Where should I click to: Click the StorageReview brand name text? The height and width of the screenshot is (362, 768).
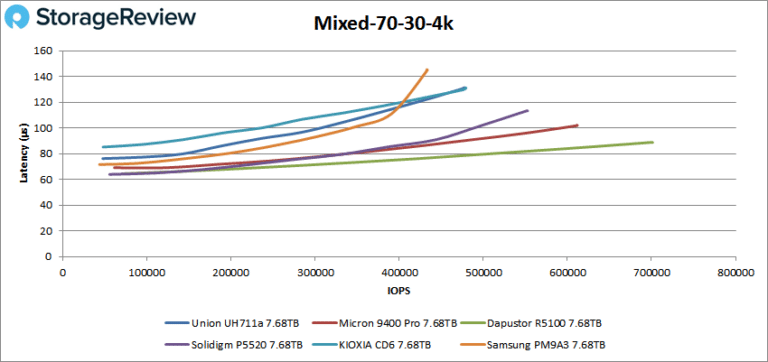(116, 17)
